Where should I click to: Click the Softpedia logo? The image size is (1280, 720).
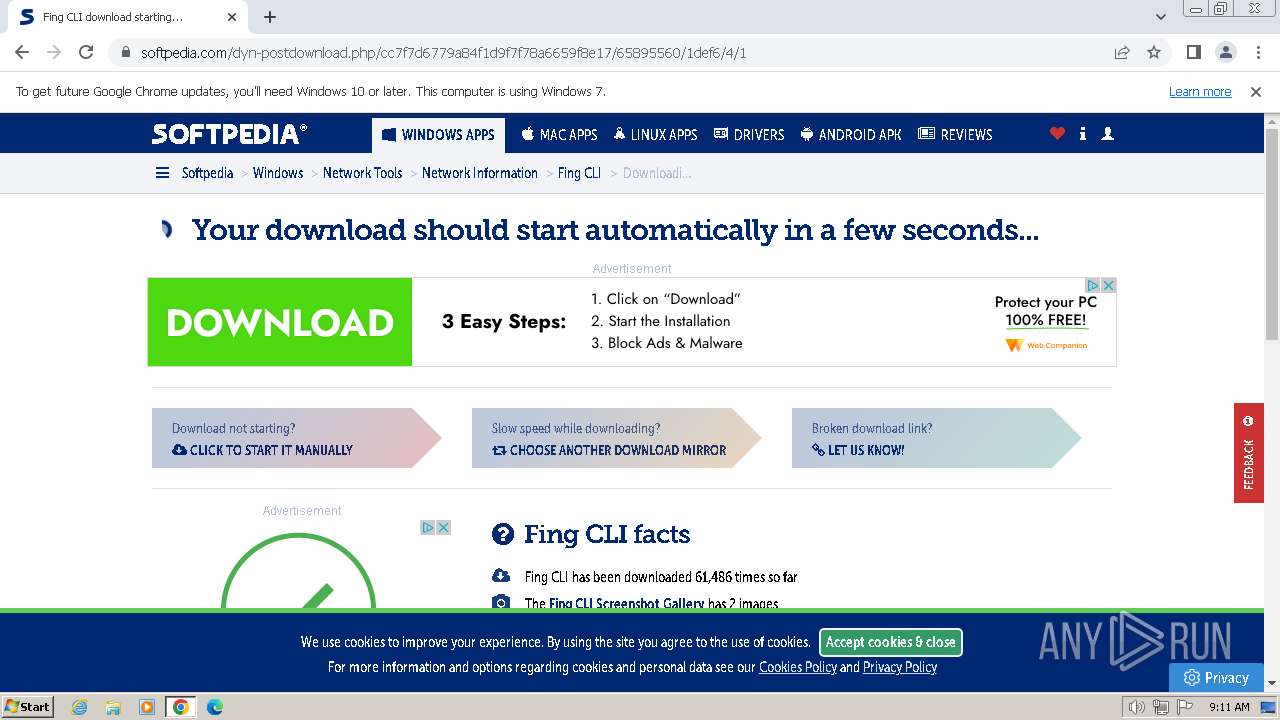click(230, 133)
